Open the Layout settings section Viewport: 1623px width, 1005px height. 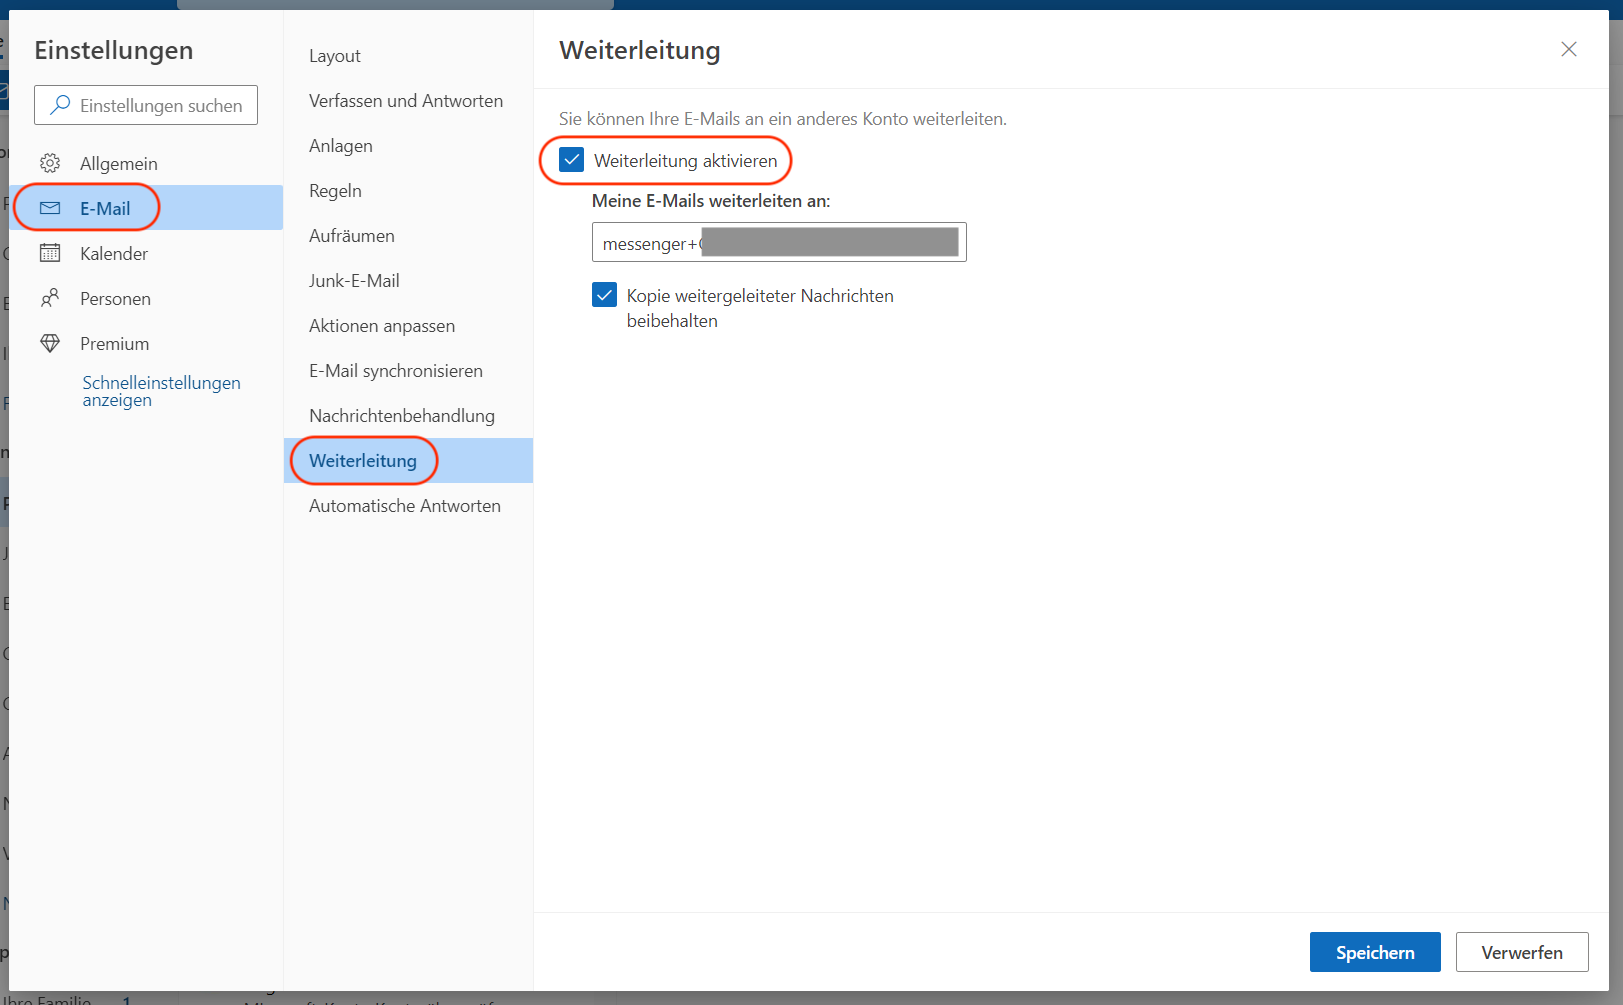335,56
